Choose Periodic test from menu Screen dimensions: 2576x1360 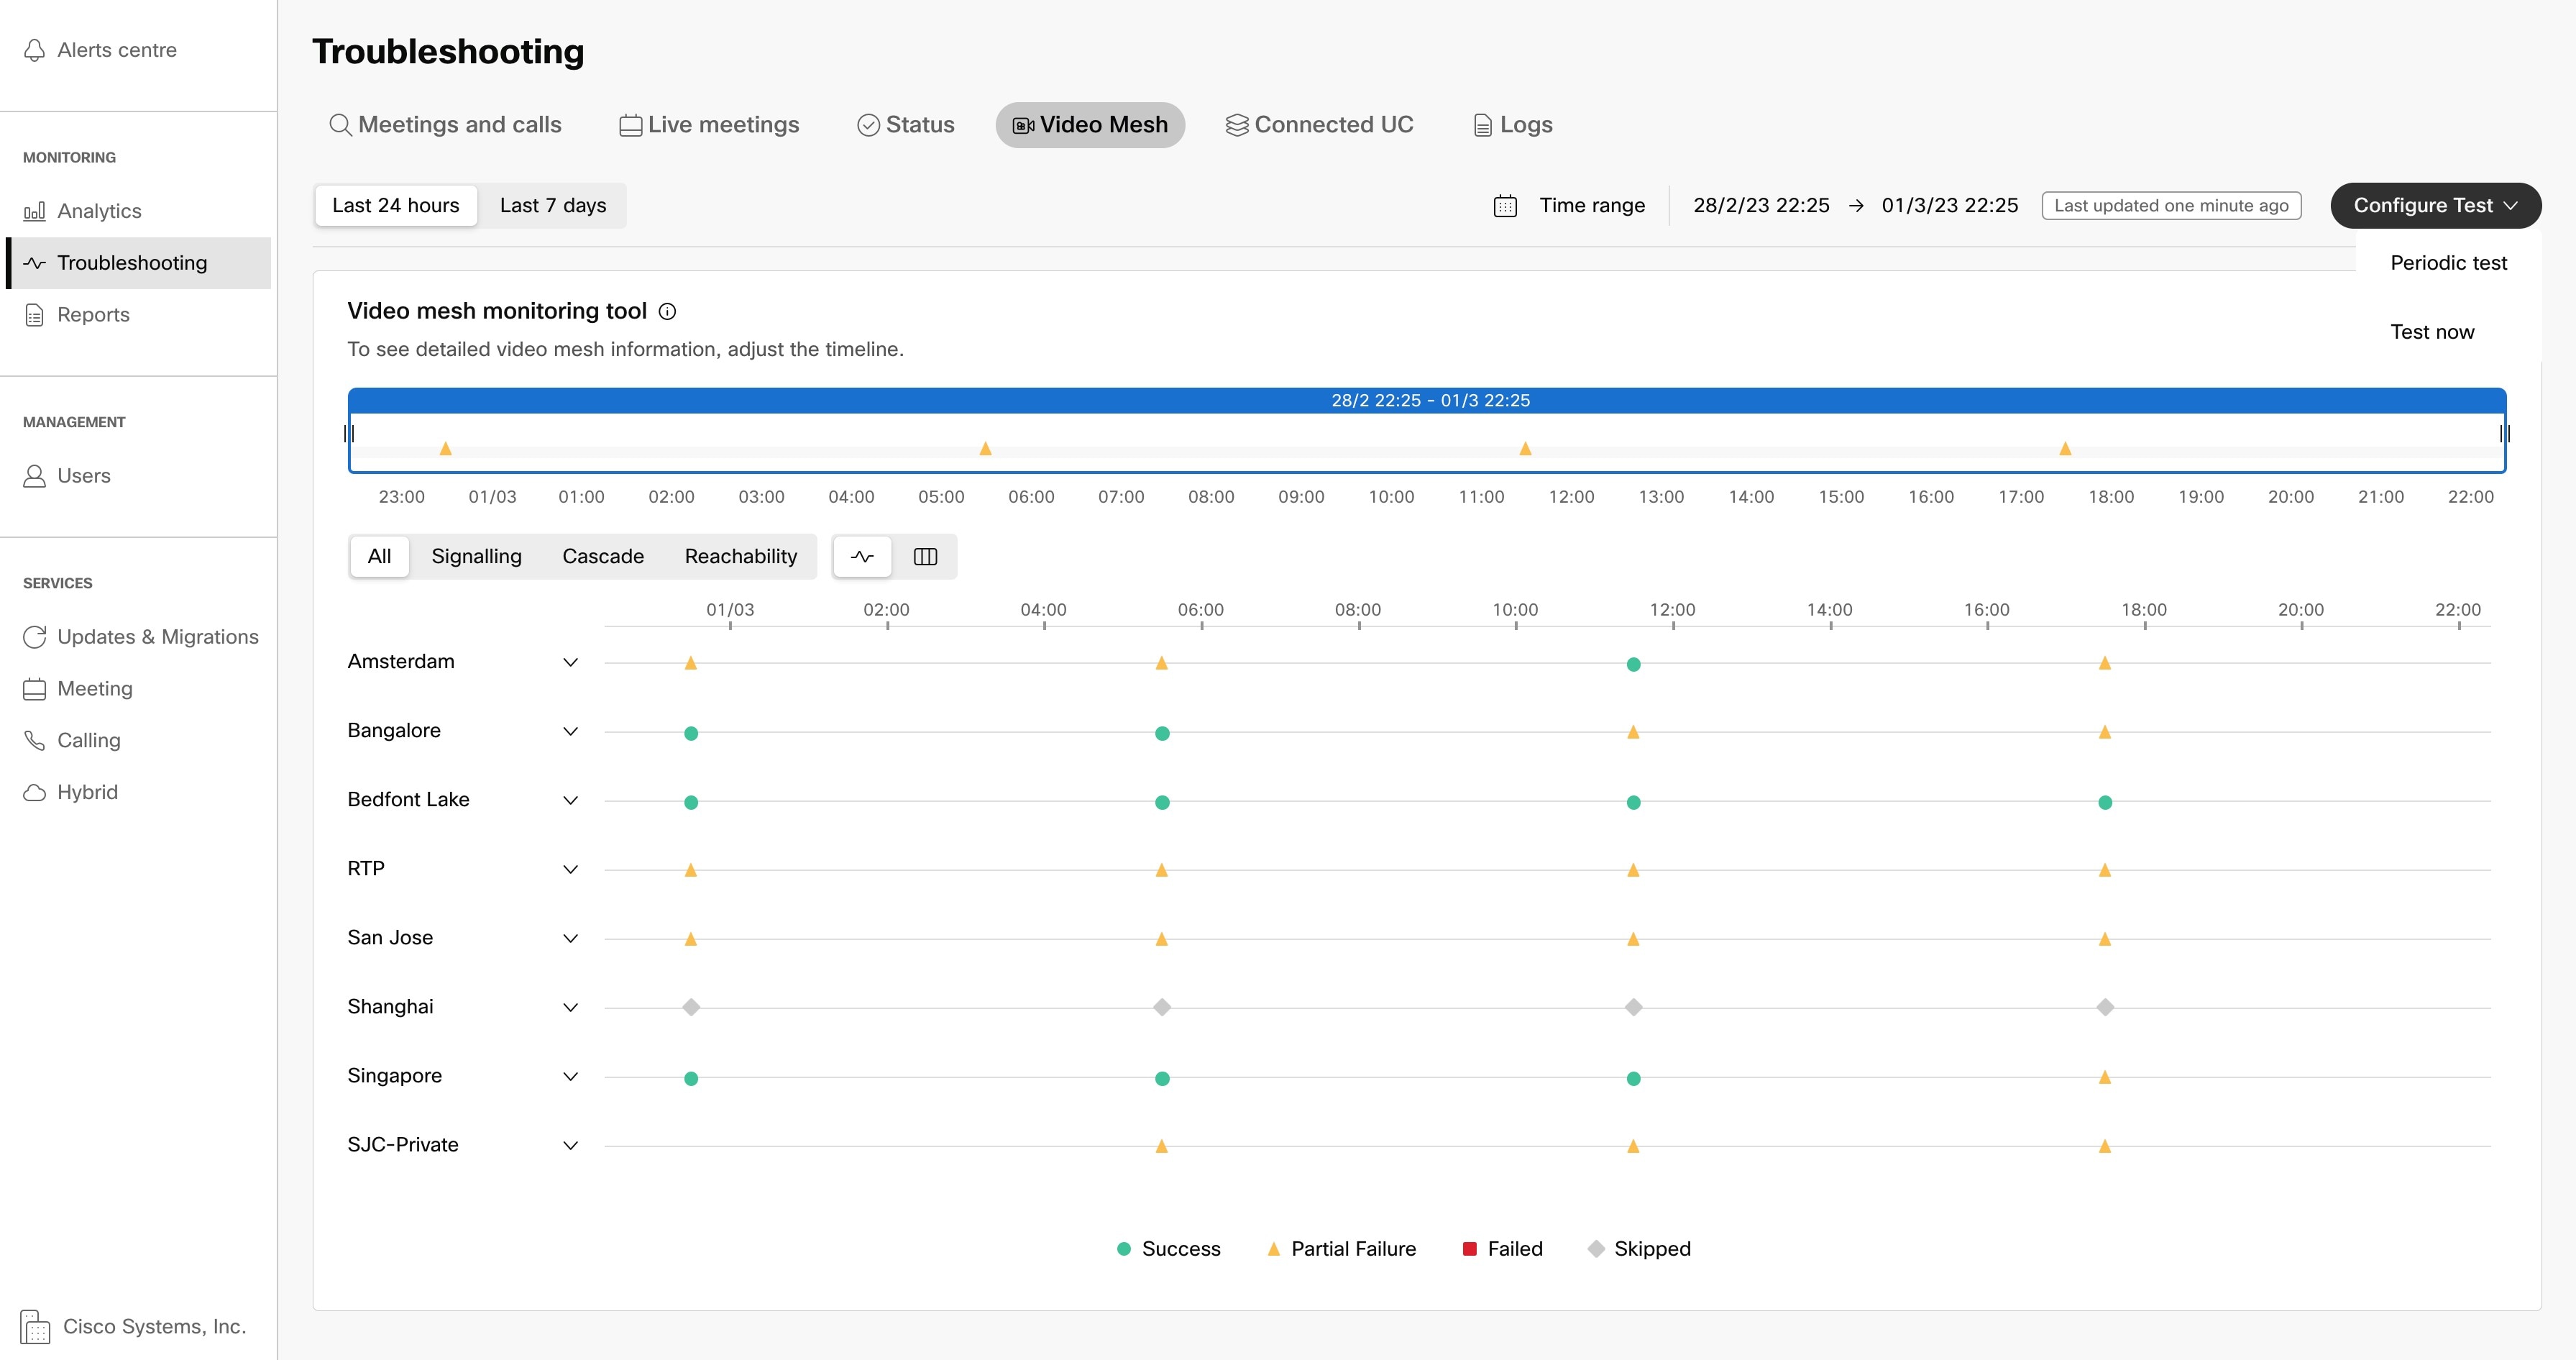(x=2448, y=263)
